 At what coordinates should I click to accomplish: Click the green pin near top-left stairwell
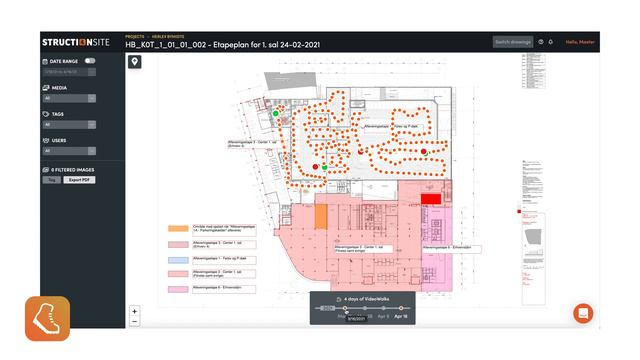coord(276,113)
